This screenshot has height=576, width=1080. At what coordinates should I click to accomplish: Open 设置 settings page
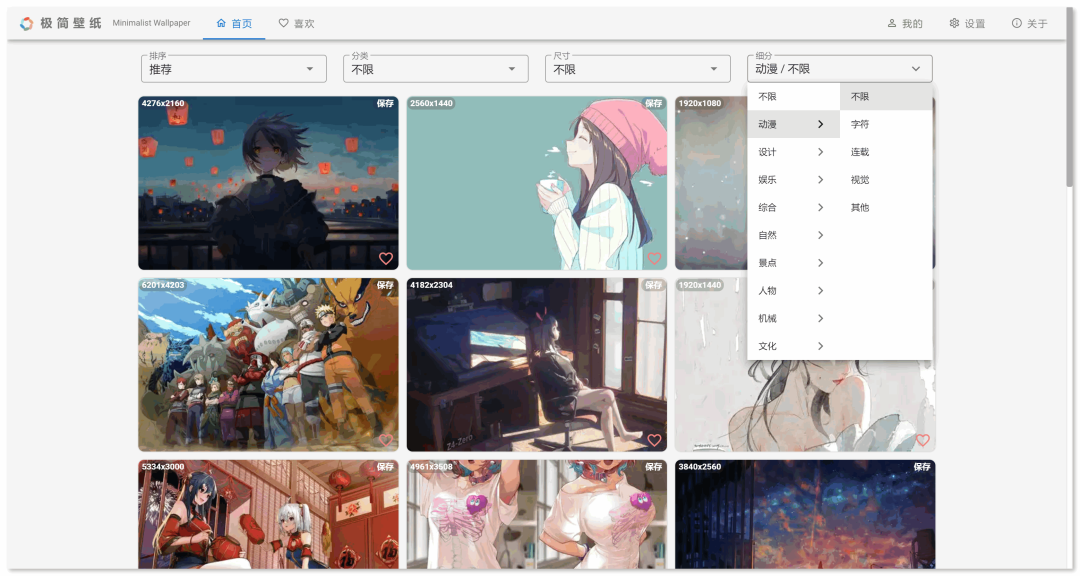(967, 23)
